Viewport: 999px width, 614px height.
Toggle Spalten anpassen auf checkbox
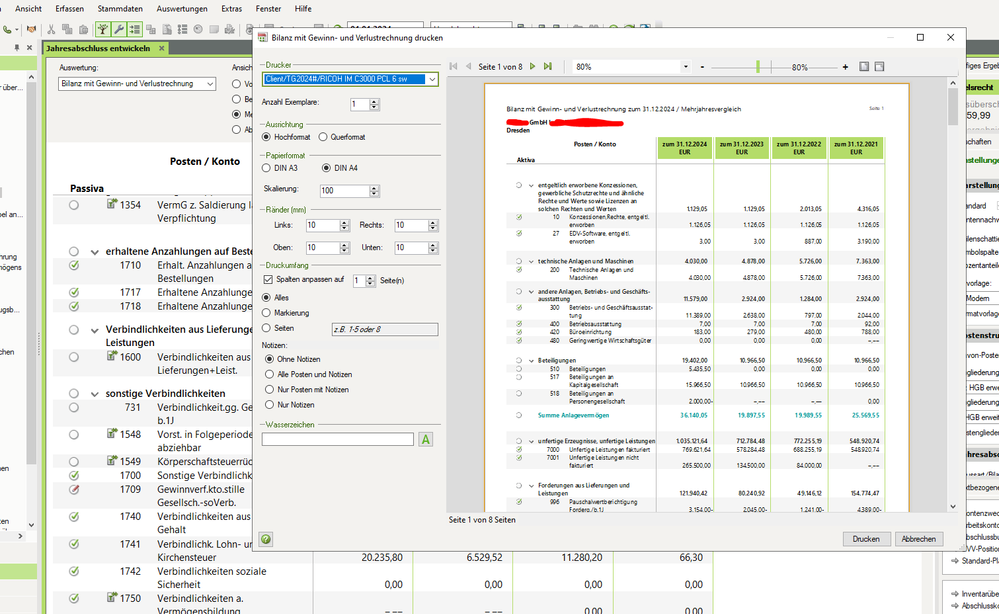pyautogui.click(x=268, y=280)
